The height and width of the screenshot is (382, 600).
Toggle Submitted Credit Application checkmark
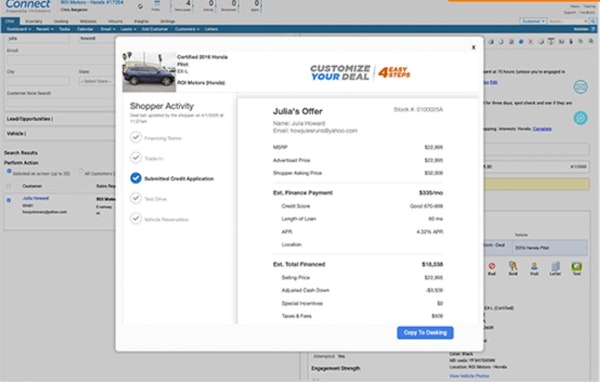pos(136,178)
